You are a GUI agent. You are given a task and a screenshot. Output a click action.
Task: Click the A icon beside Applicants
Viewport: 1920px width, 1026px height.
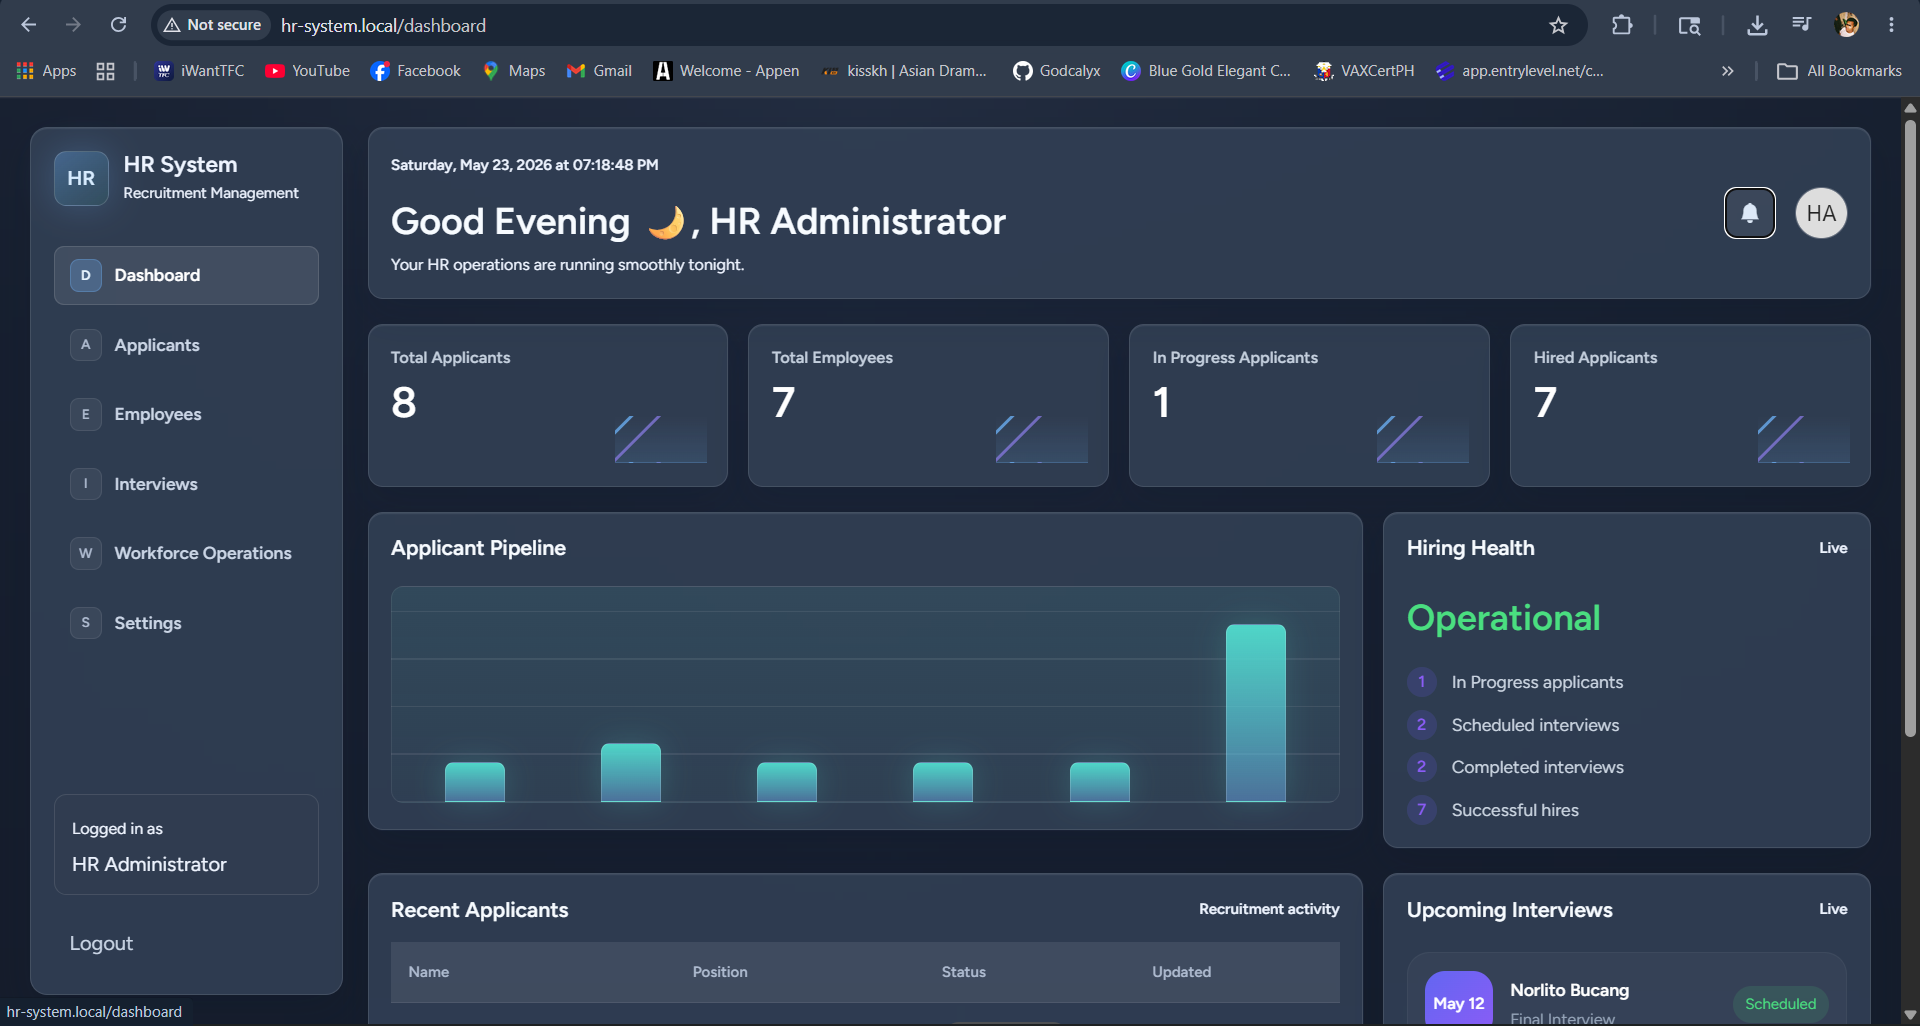86,345
